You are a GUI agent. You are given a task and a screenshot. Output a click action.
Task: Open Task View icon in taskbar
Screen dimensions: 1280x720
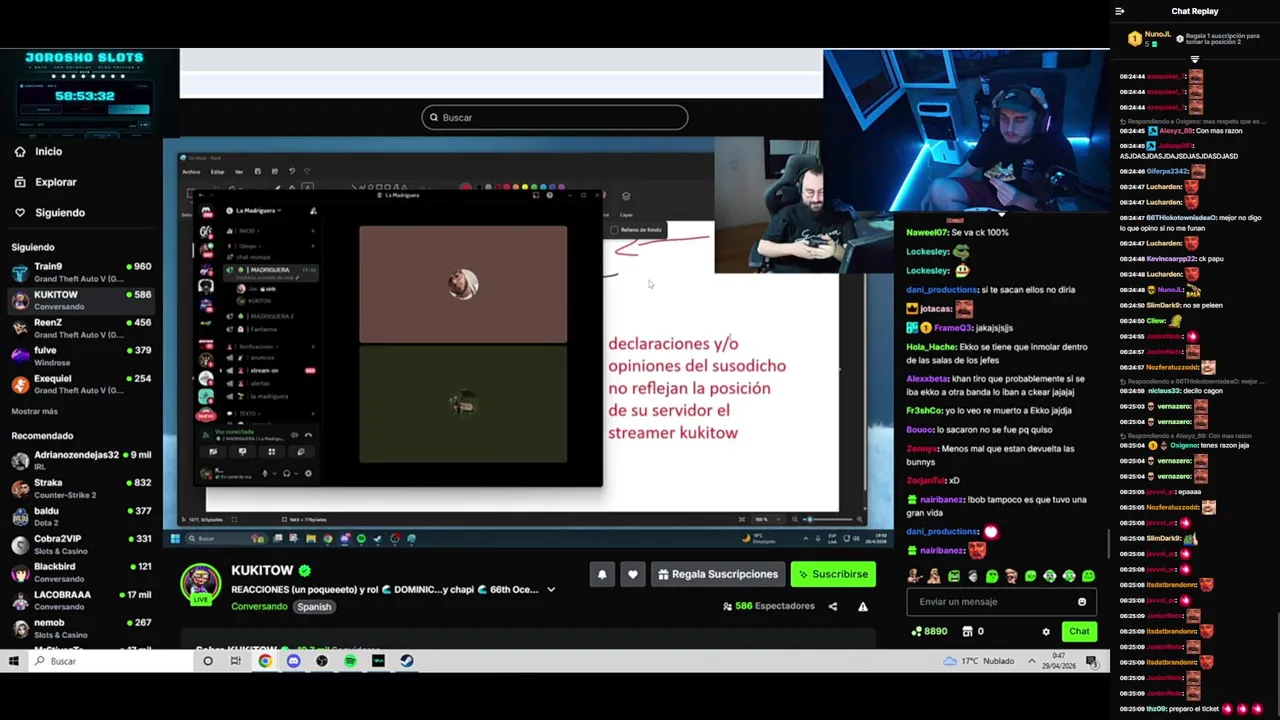236,661
